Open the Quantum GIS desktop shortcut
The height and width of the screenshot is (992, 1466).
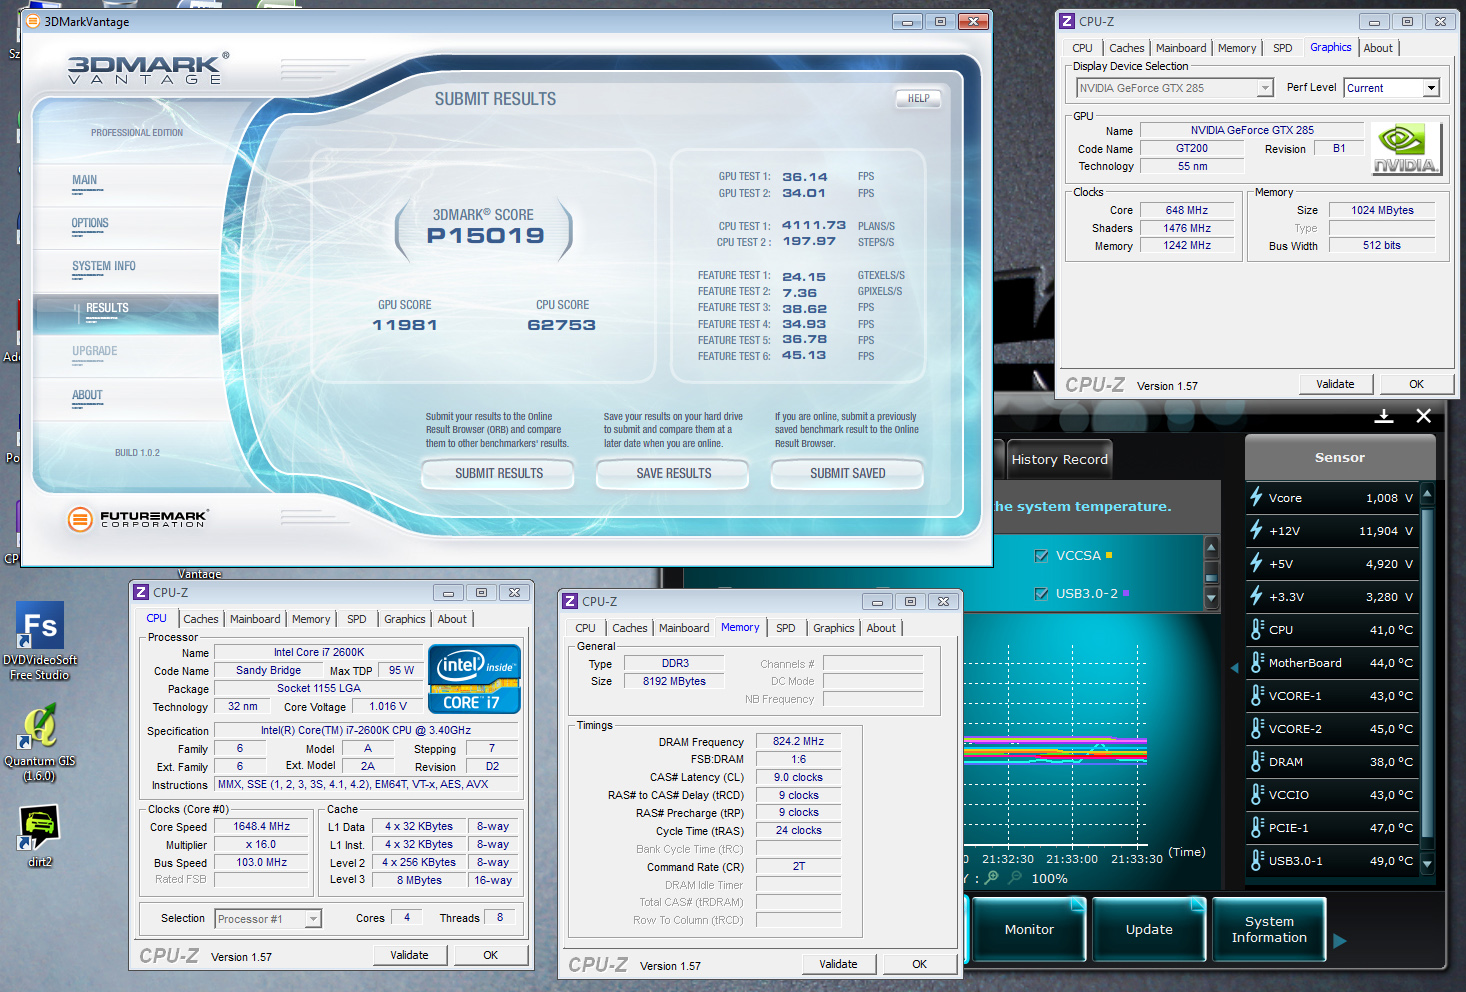[40, 727]
